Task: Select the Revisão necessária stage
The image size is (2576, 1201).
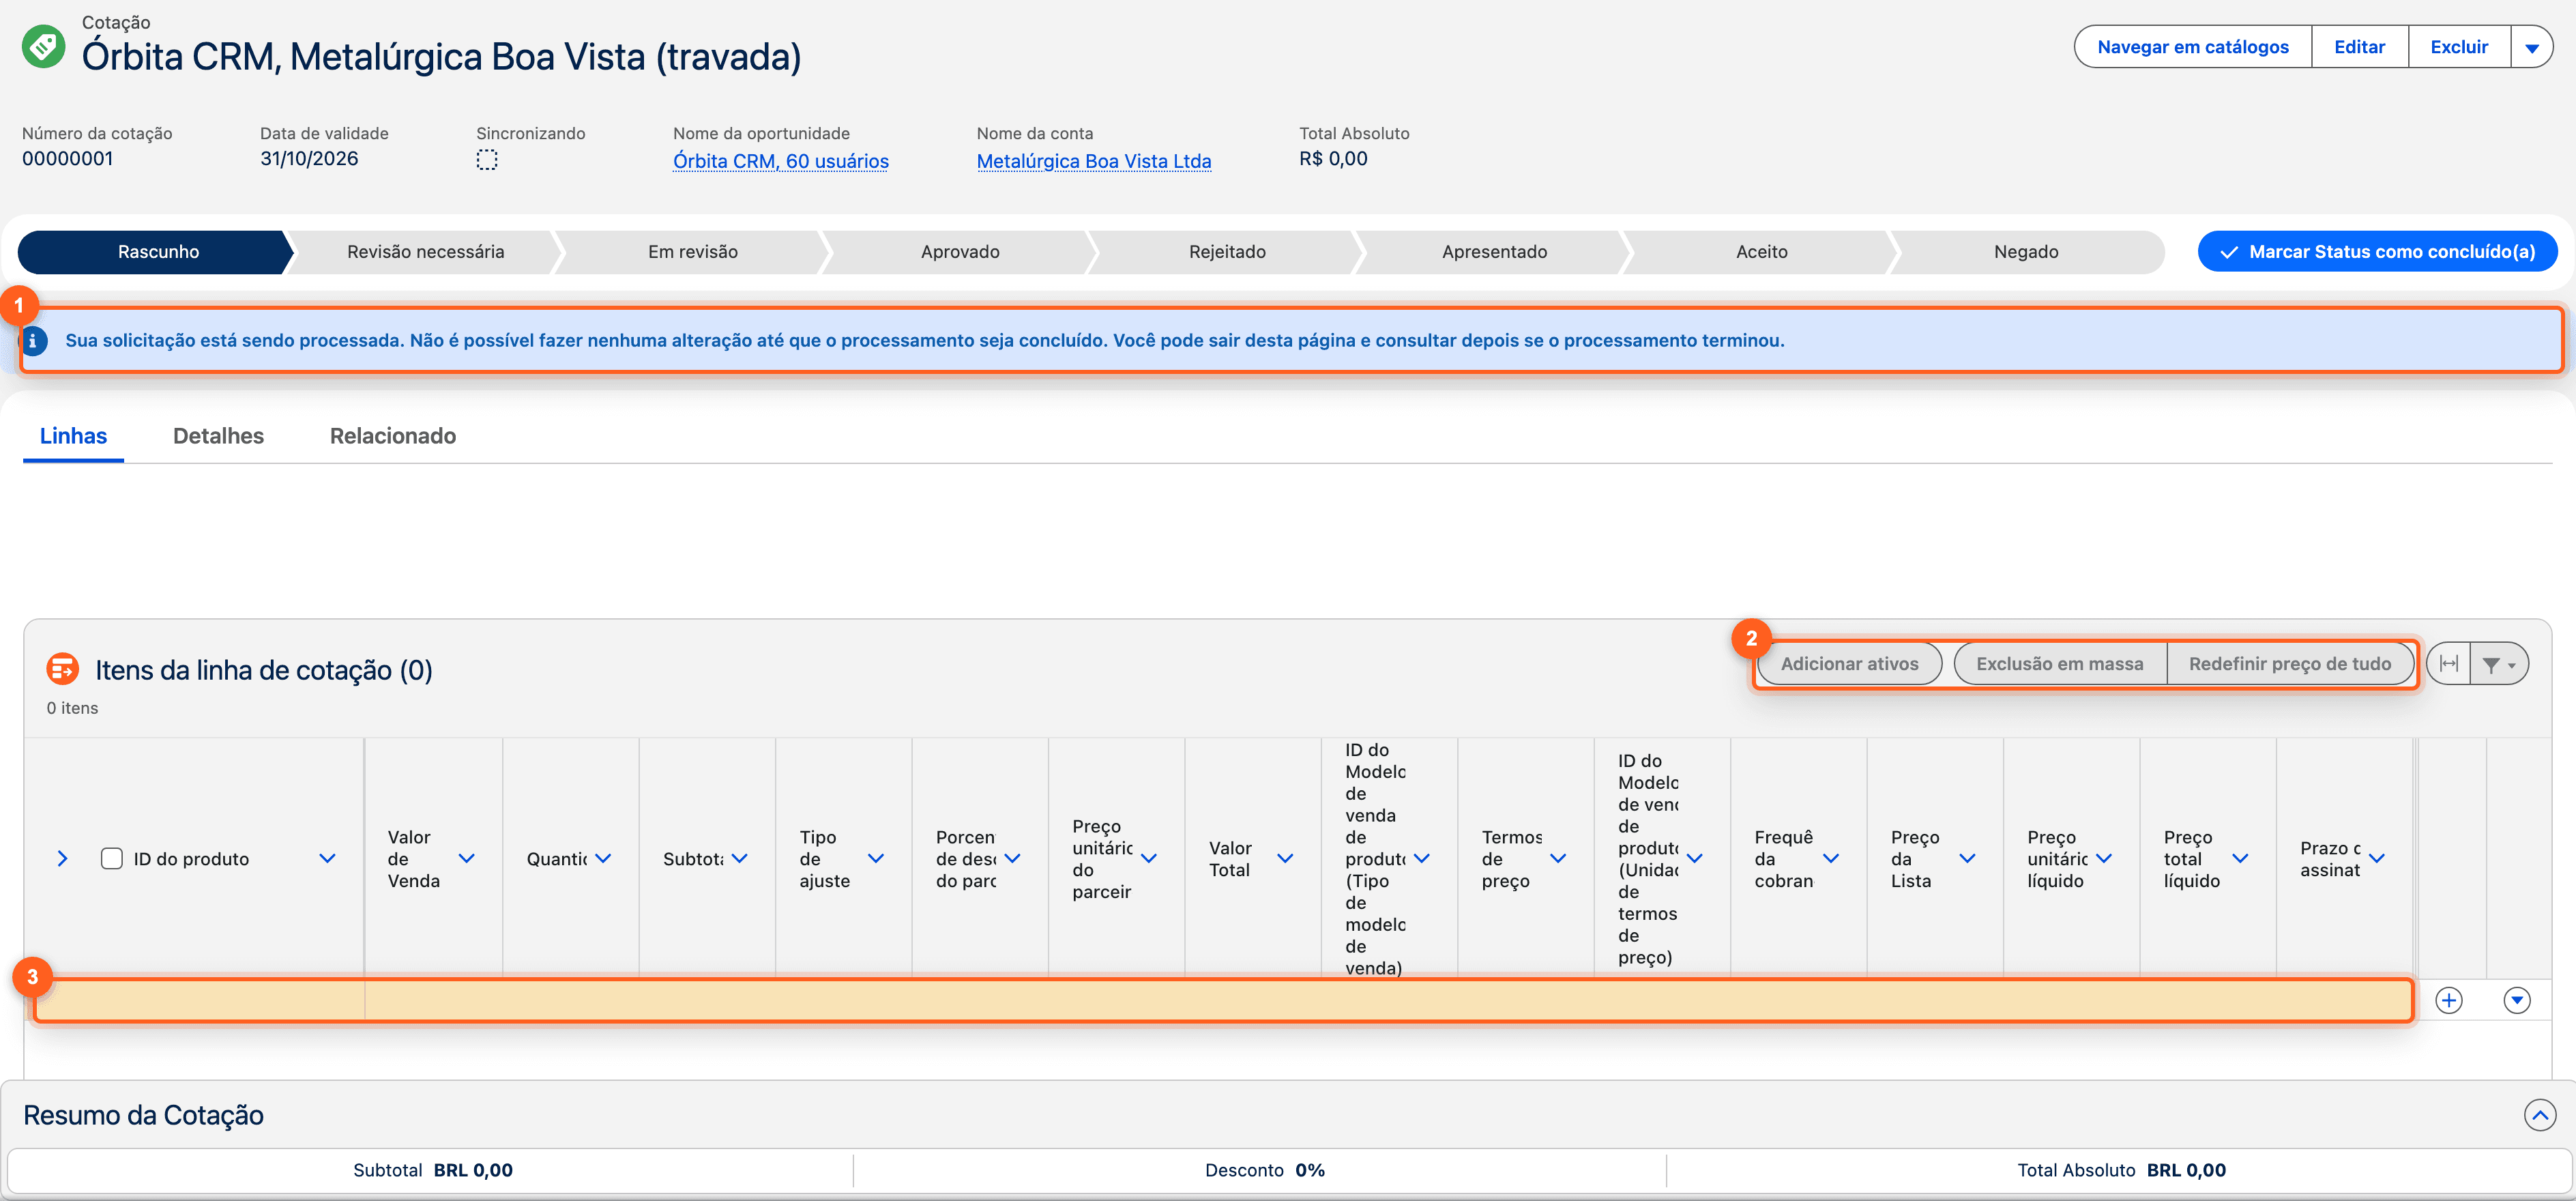Action: [425, 252]
